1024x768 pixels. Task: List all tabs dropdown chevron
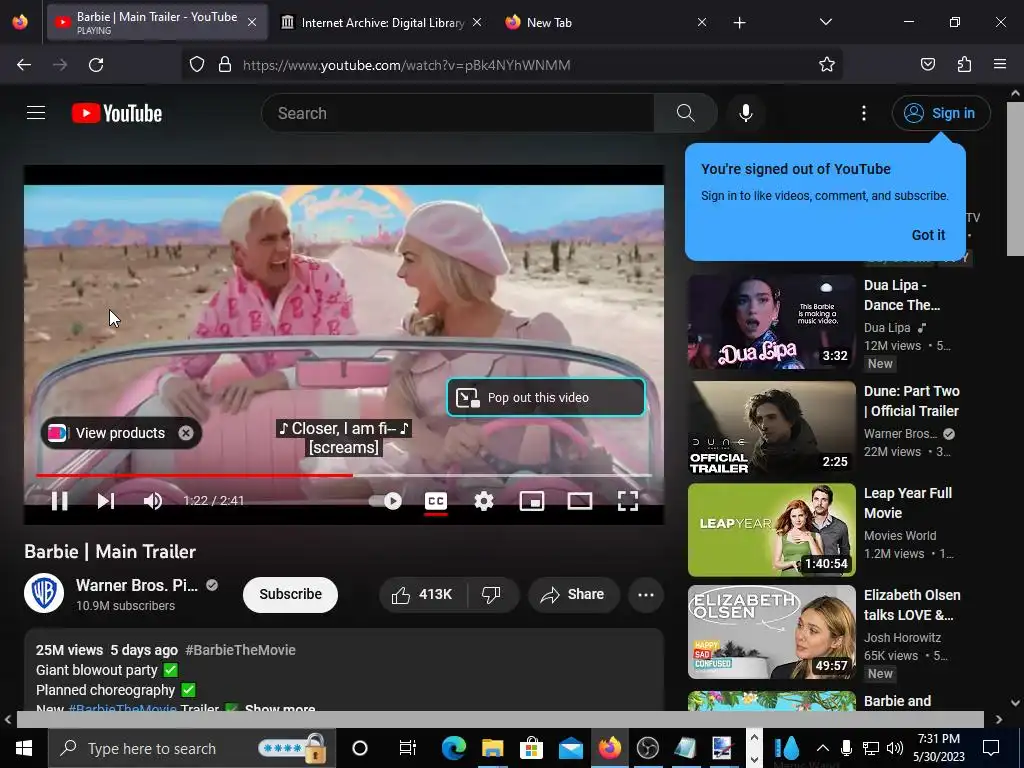click(x=825, y=22)
